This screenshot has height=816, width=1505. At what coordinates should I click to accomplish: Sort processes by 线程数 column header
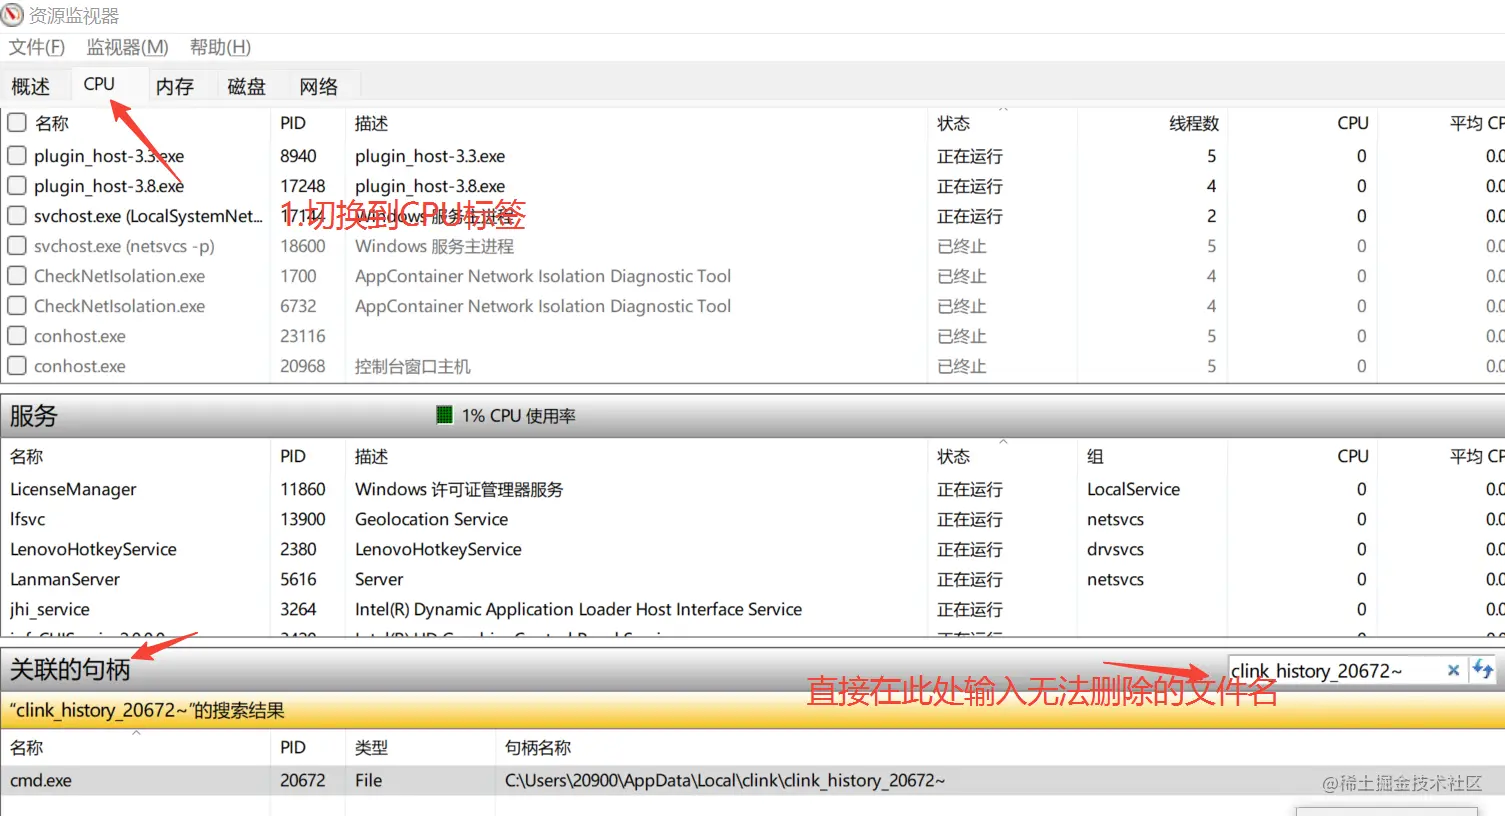[1194, 123]
